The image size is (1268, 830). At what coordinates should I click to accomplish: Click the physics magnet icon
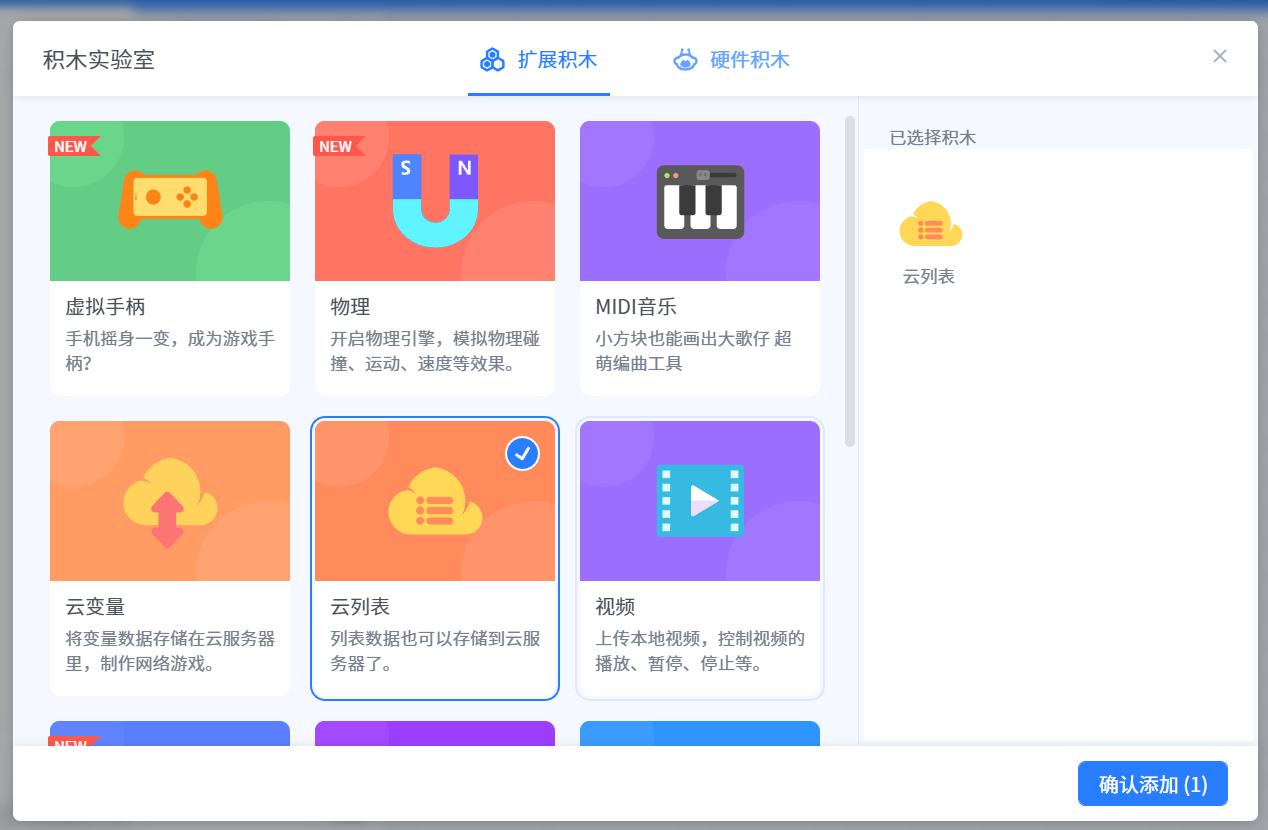pos(435,201)
